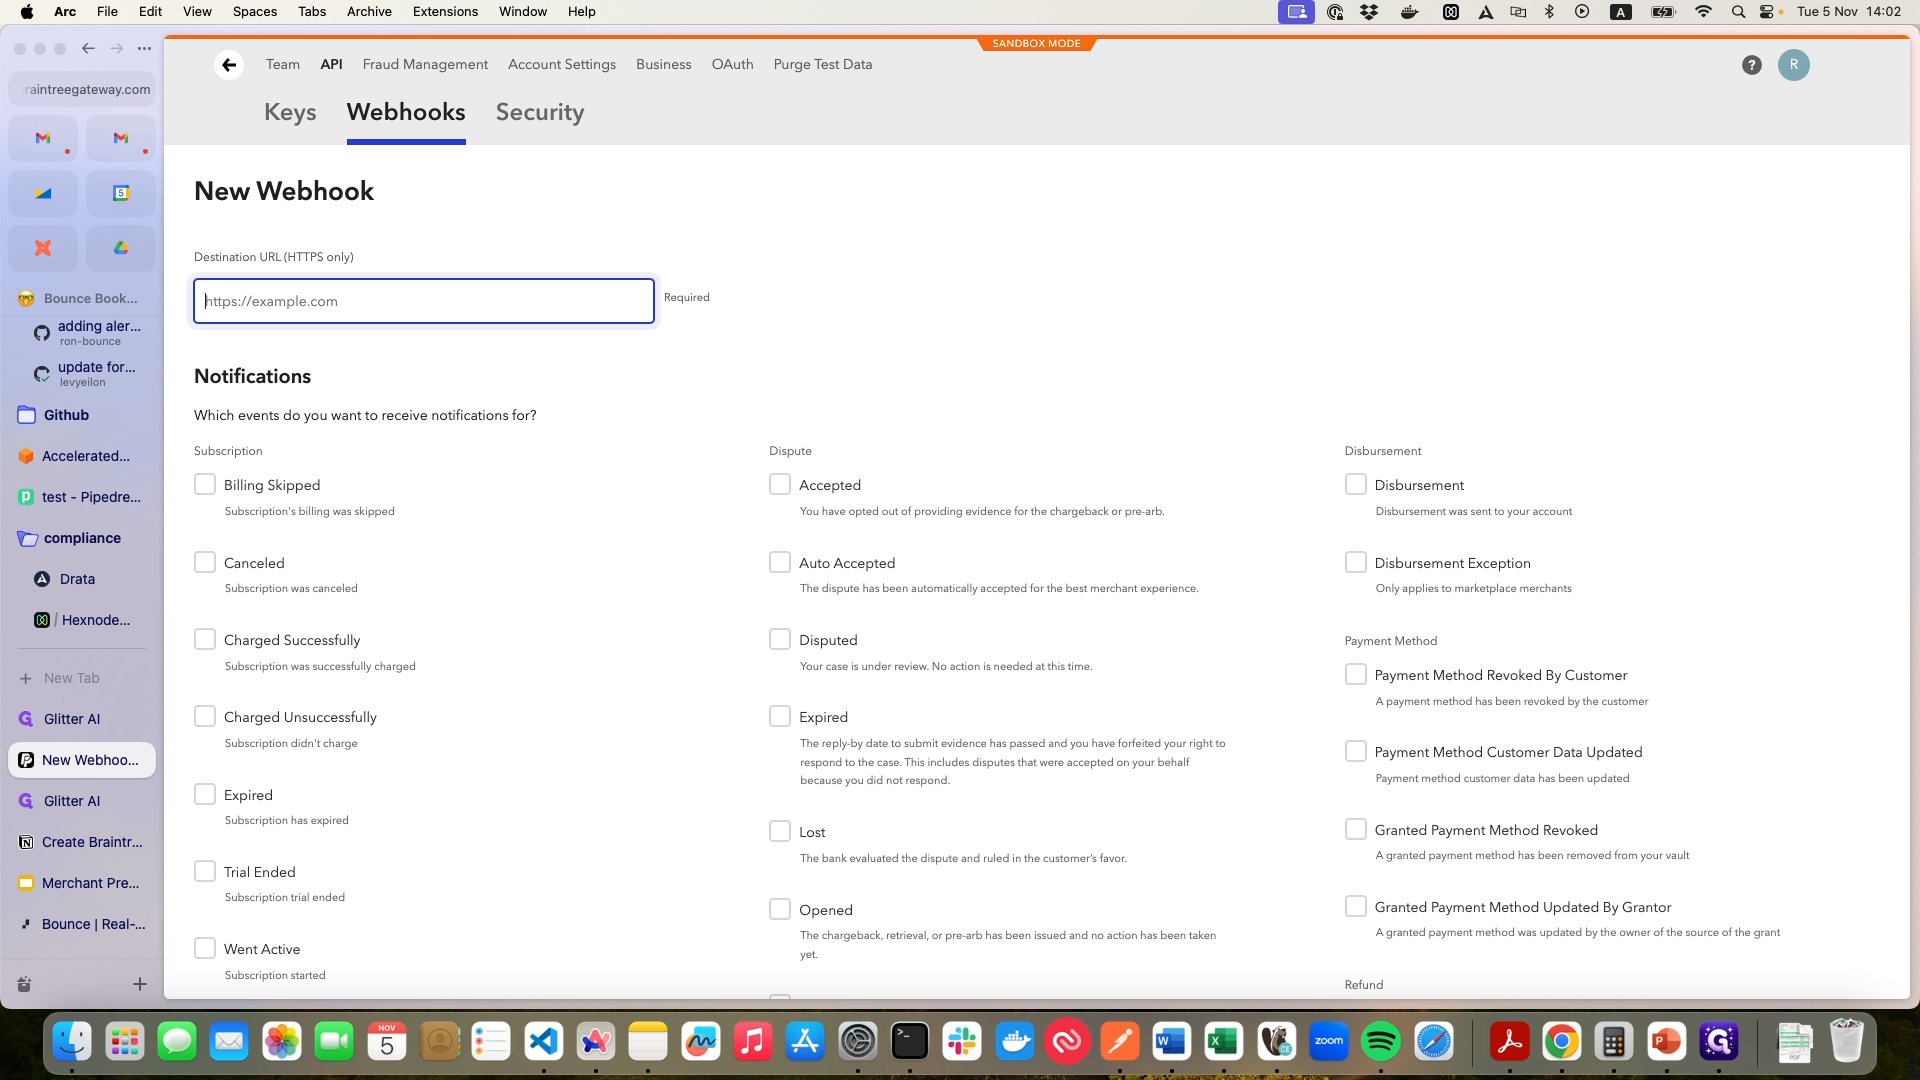Open pinned Google Calendar tab
1920x1080 pixels.
(x=121, y=193)
